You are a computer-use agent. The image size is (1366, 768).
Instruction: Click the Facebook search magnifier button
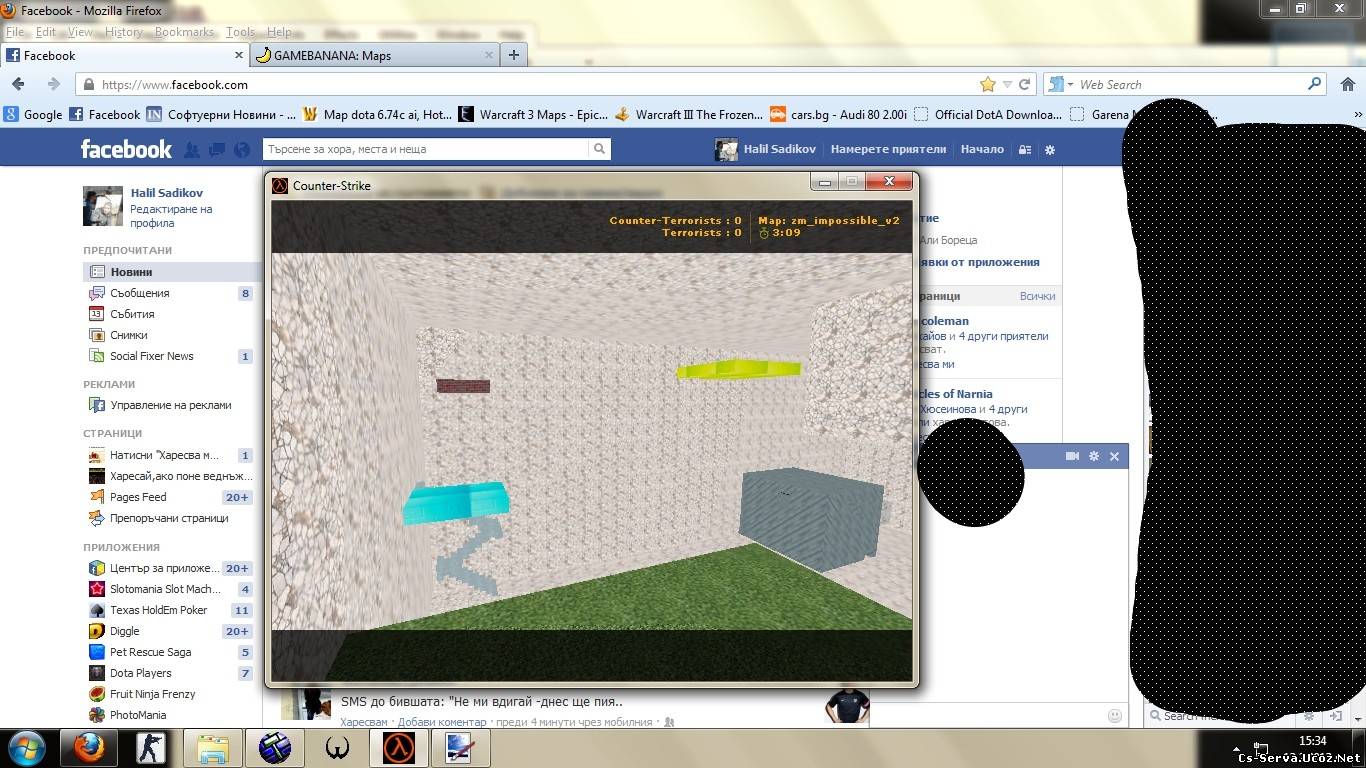[599, 149]
